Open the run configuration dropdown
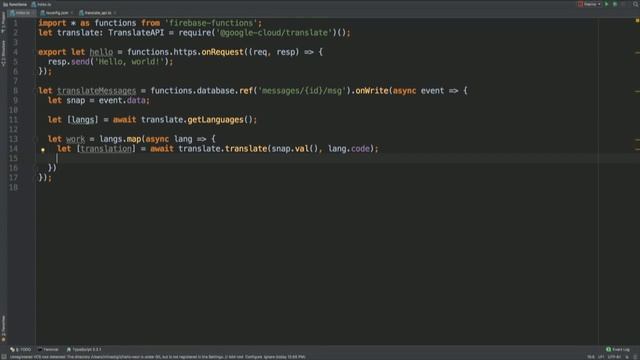The height and width of the screenshot is (360, 640). coord(589,4)
